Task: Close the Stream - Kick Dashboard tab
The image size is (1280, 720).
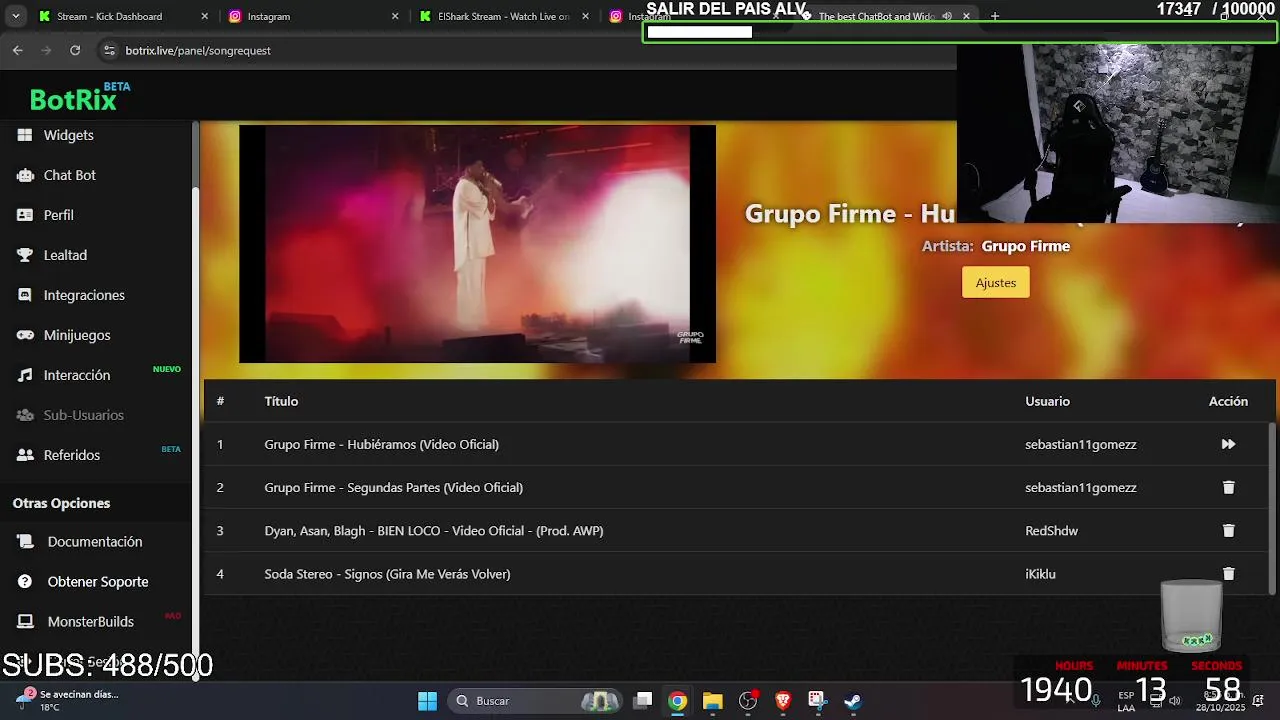Action: coord(204,16)
